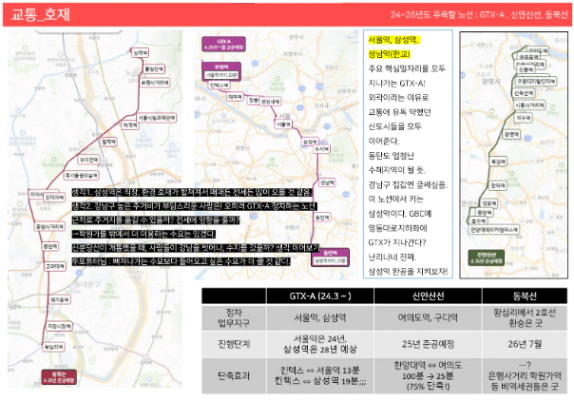Screen dimensions: 574x401
Task: Click the 25년 준공예정 table cell
Action: 428,344
